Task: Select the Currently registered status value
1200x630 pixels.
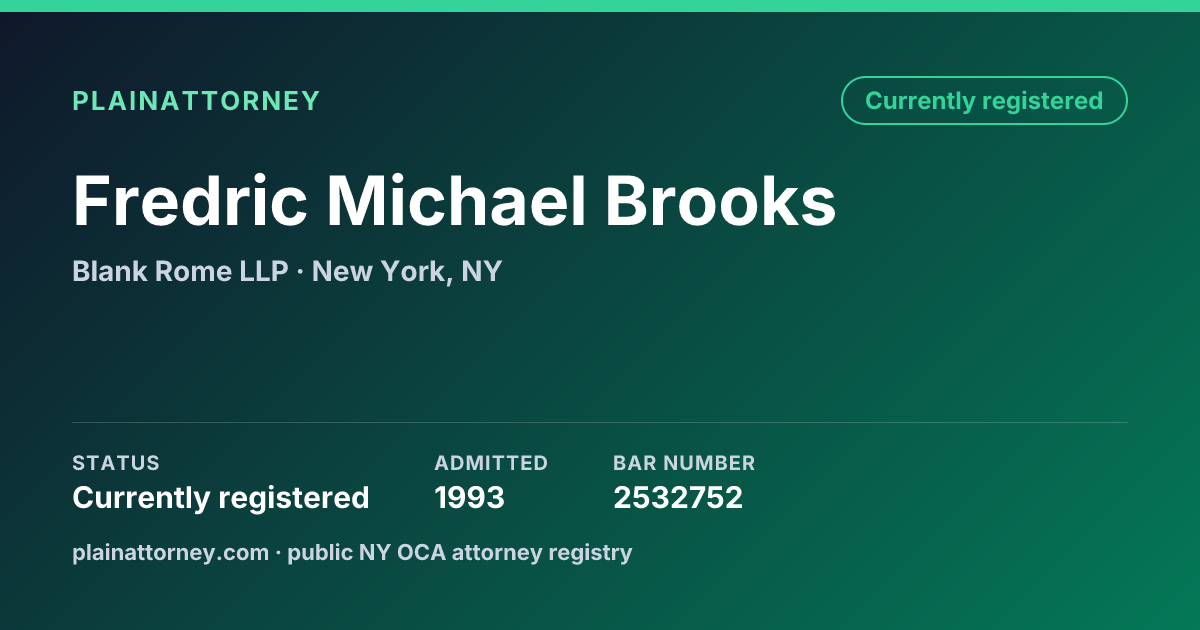Action: pyautogui.click(x=221, y=497)
